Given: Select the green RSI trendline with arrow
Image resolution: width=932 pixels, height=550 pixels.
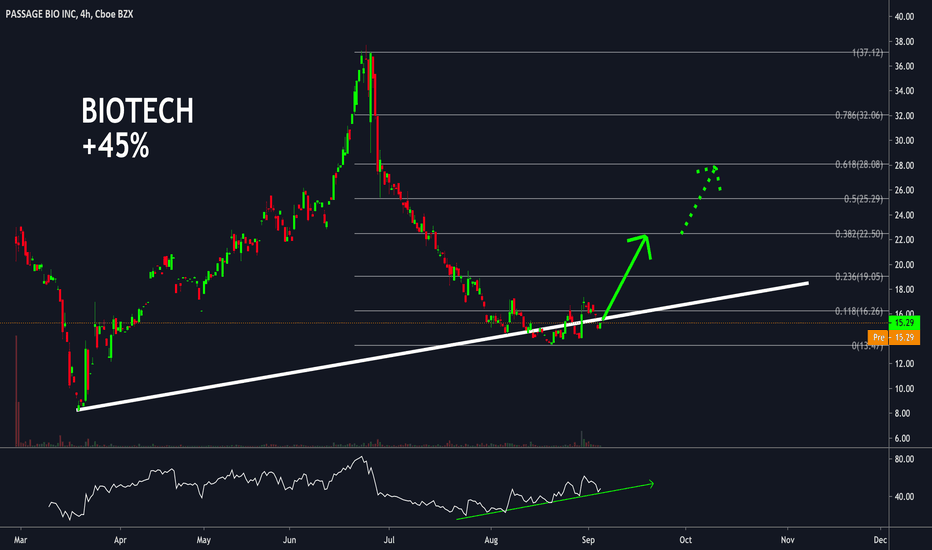Looking at the screenshot, I should 555,501.
